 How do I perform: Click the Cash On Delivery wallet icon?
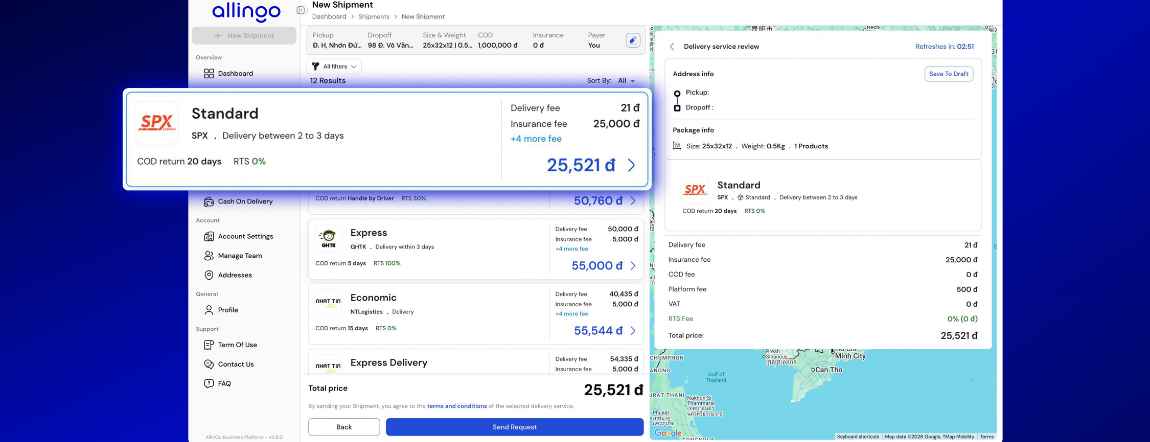tap(208, 202)
